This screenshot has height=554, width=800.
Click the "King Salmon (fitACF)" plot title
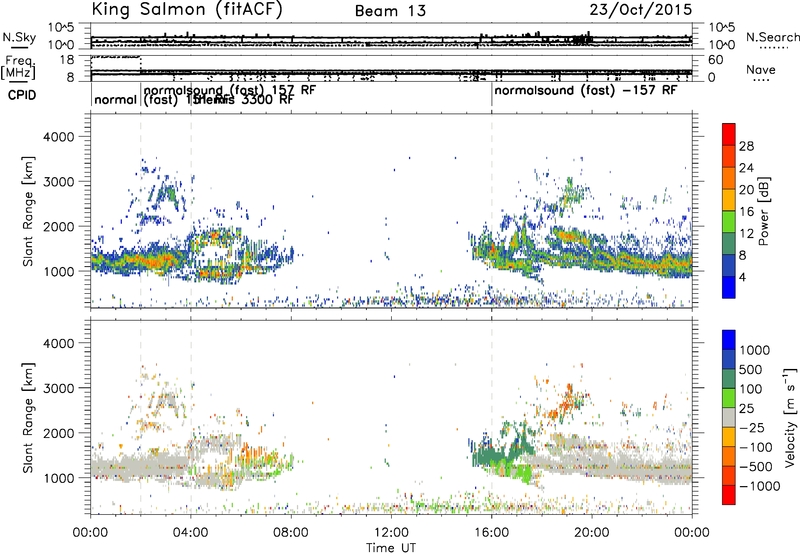pyautogui.click(x=187, y=9)
